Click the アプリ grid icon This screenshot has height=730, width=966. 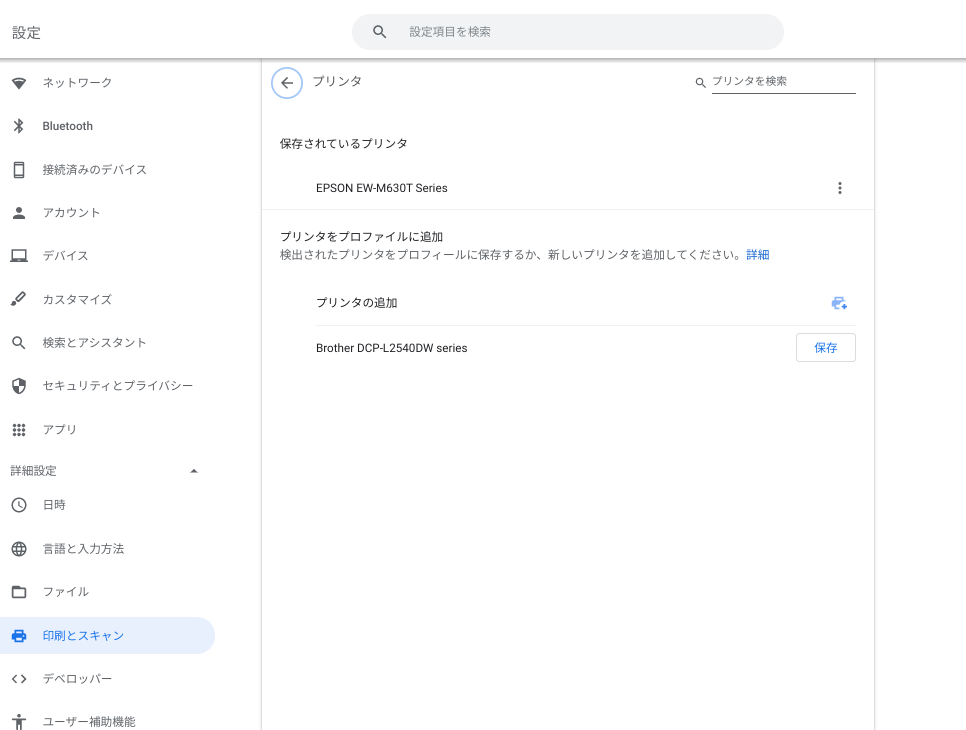(19, 429)
